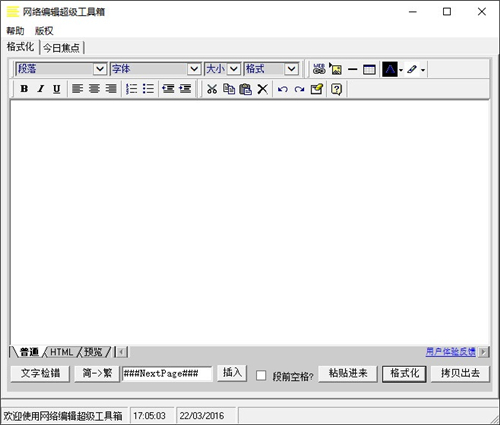Switch to the 今日焦点 tab
The image size is (500, 425).
click(x=61, y=48)
